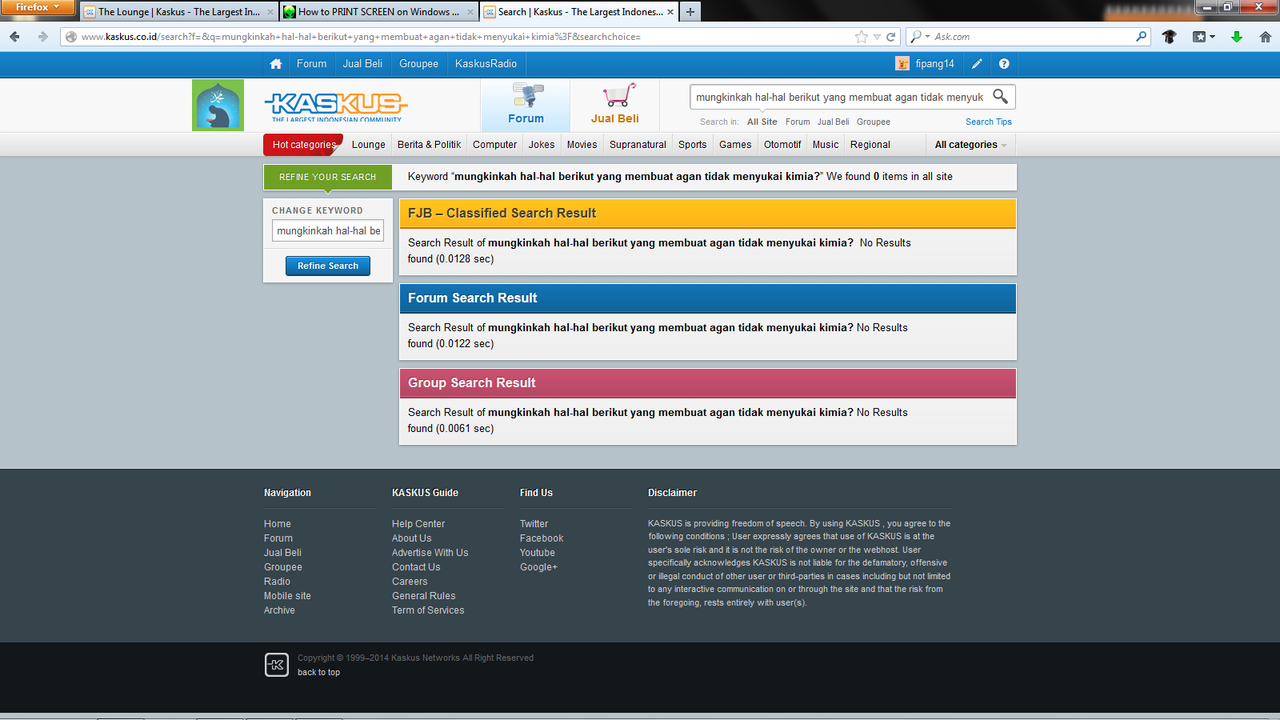
Task: Open the Lounge category
Action: [x=368, y=145]
